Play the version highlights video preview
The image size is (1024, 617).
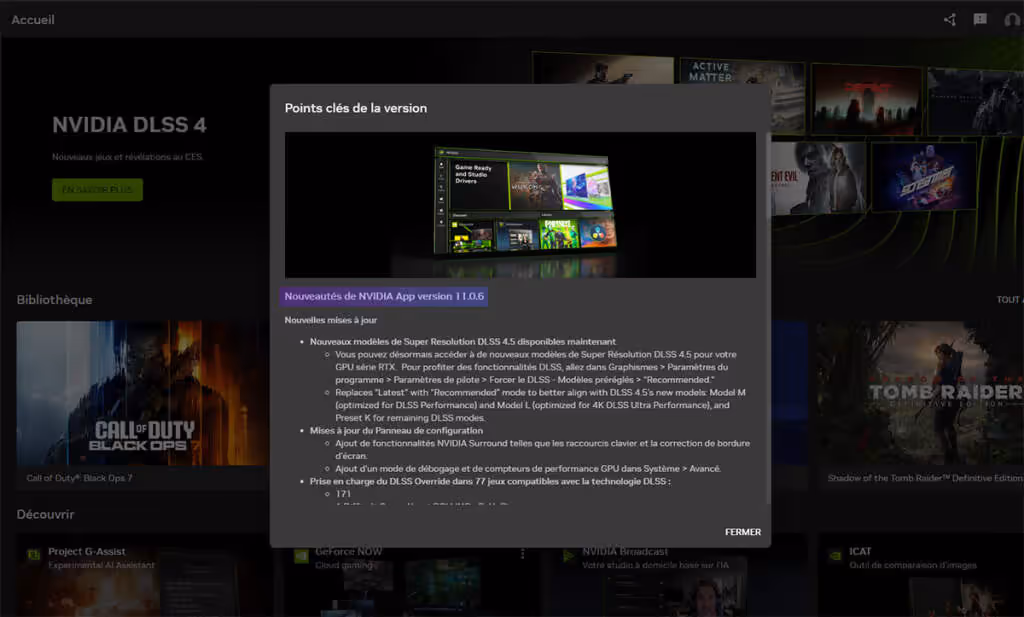(x=519, y=204)
